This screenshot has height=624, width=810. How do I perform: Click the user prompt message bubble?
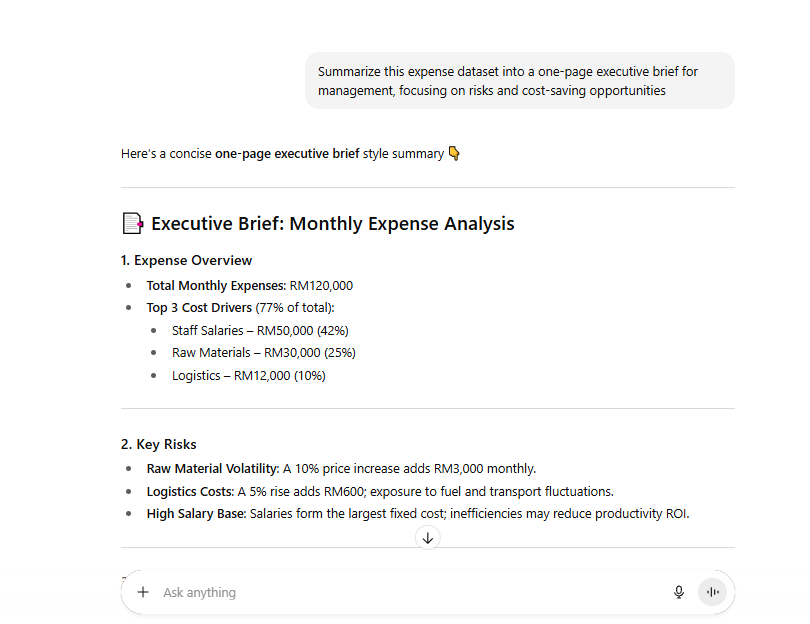pos(519,81)
